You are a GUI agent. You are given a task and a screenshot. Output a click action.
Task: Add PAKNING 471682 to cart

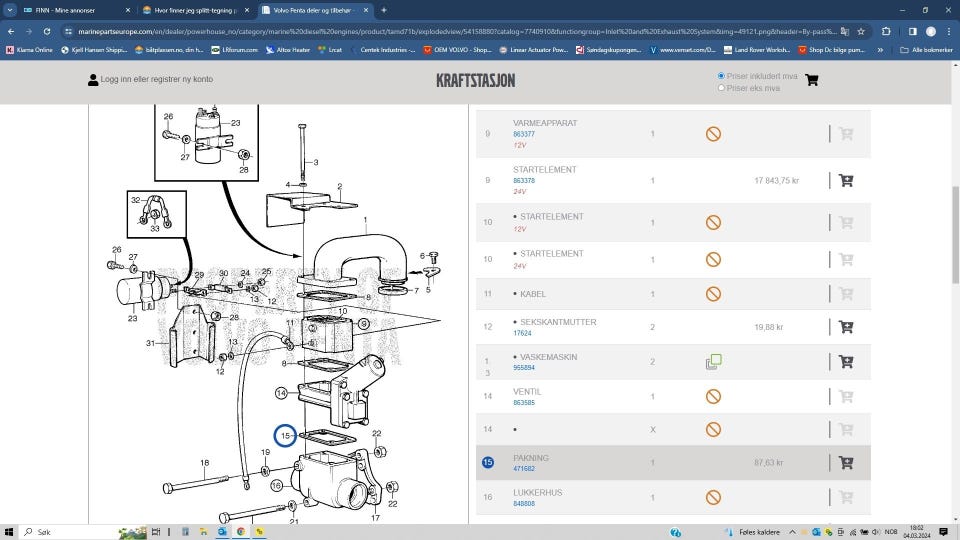pos(845,463)
